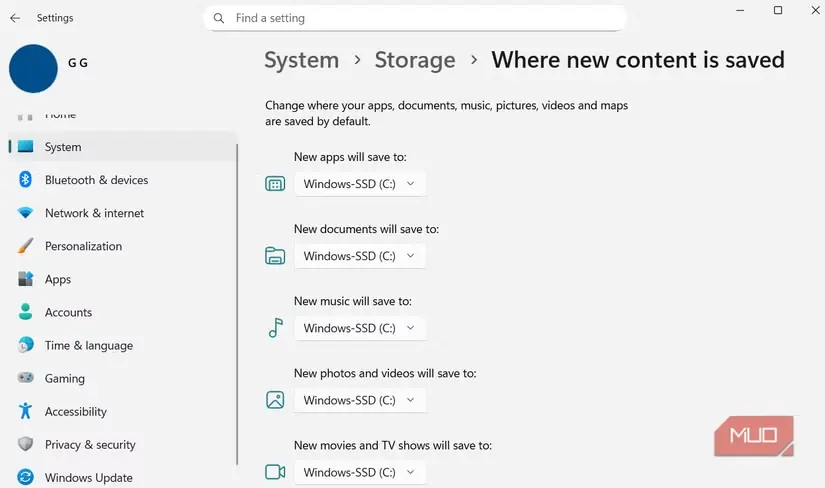Minimize the Settings window
825x488 pixels.
point(740,11)
